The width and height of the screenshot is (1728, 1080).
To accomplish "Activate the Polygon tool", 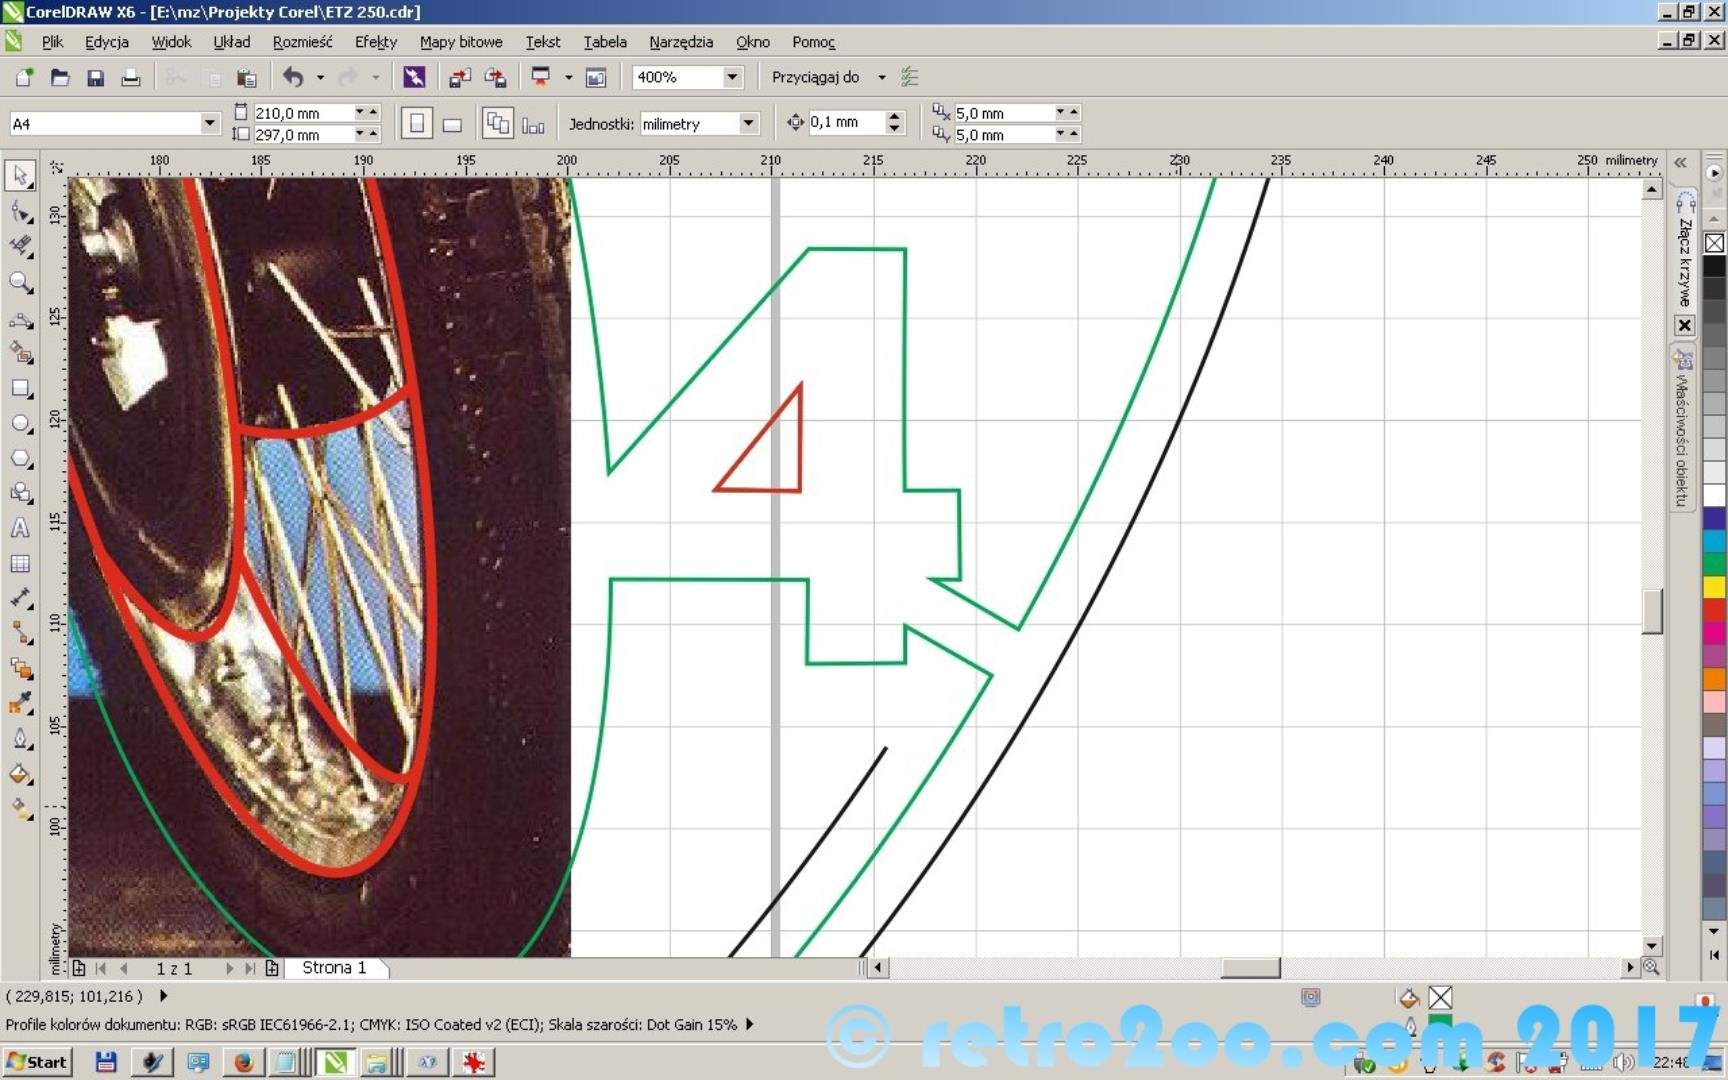I will pos(20,459).
